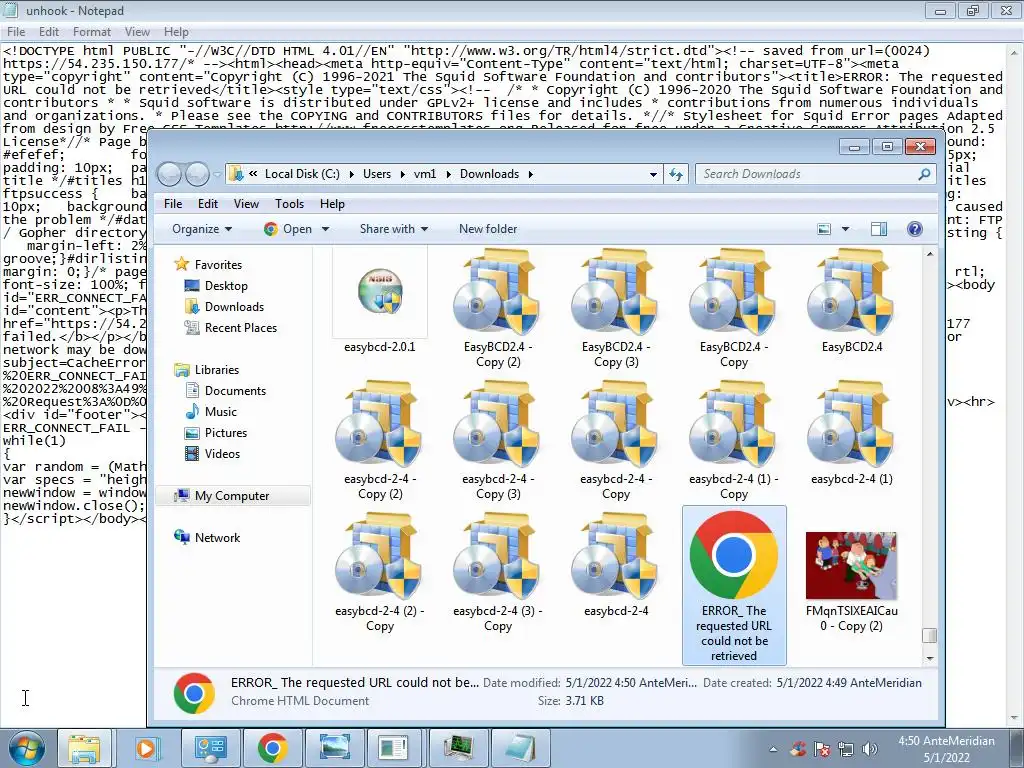Open Explorer's Help menu

pos(332,204)
